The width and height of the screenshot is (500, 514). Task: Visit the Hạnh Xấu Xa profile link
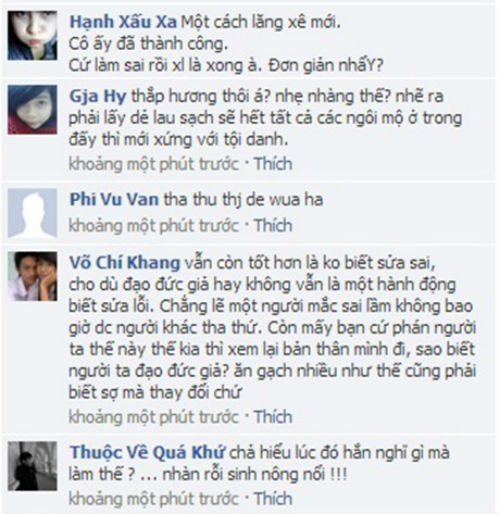tap(123, 22)
